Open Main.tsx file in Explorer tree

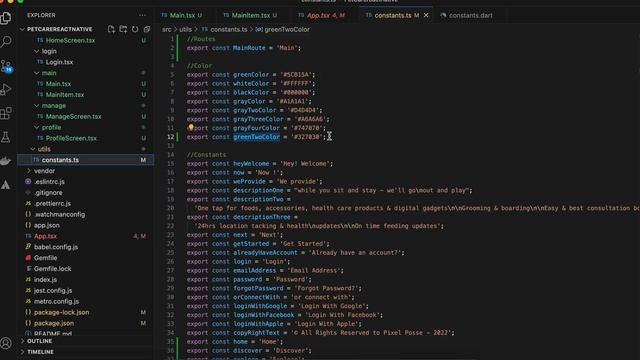tap(58, 84)
